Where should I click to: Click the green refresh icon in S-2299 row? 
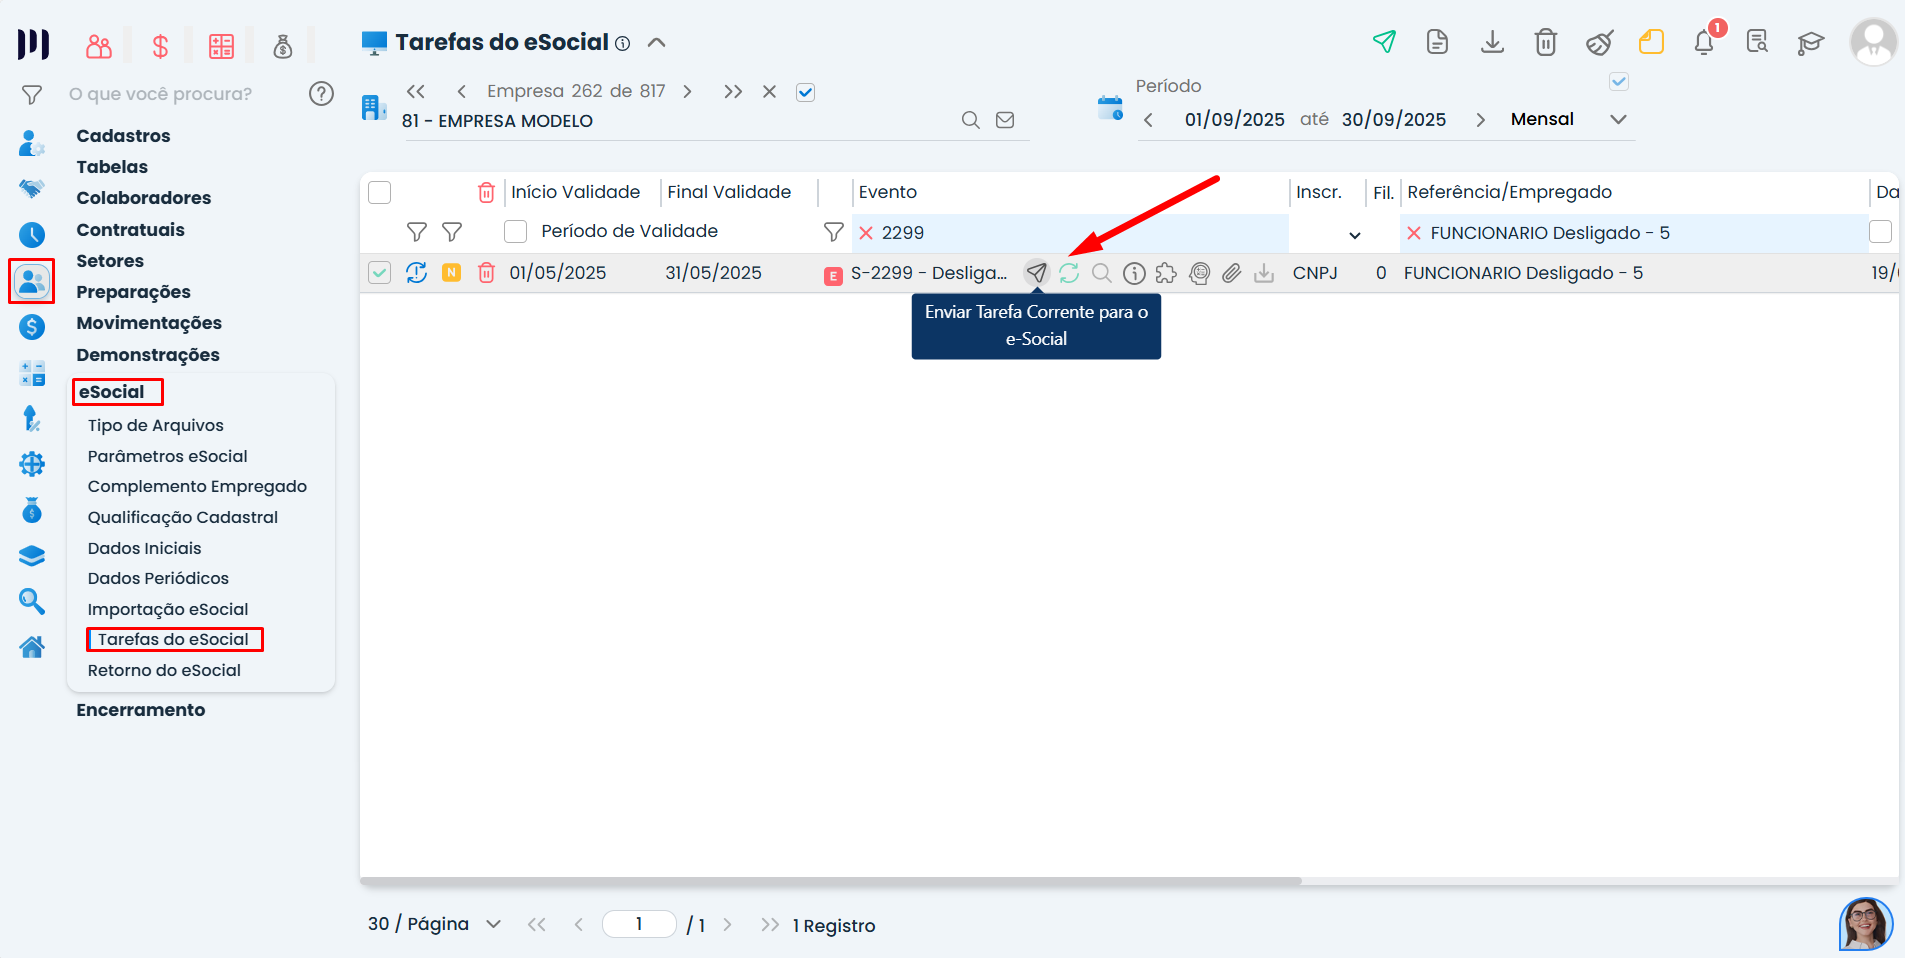pyautogui.click(x=1069, y=273)
